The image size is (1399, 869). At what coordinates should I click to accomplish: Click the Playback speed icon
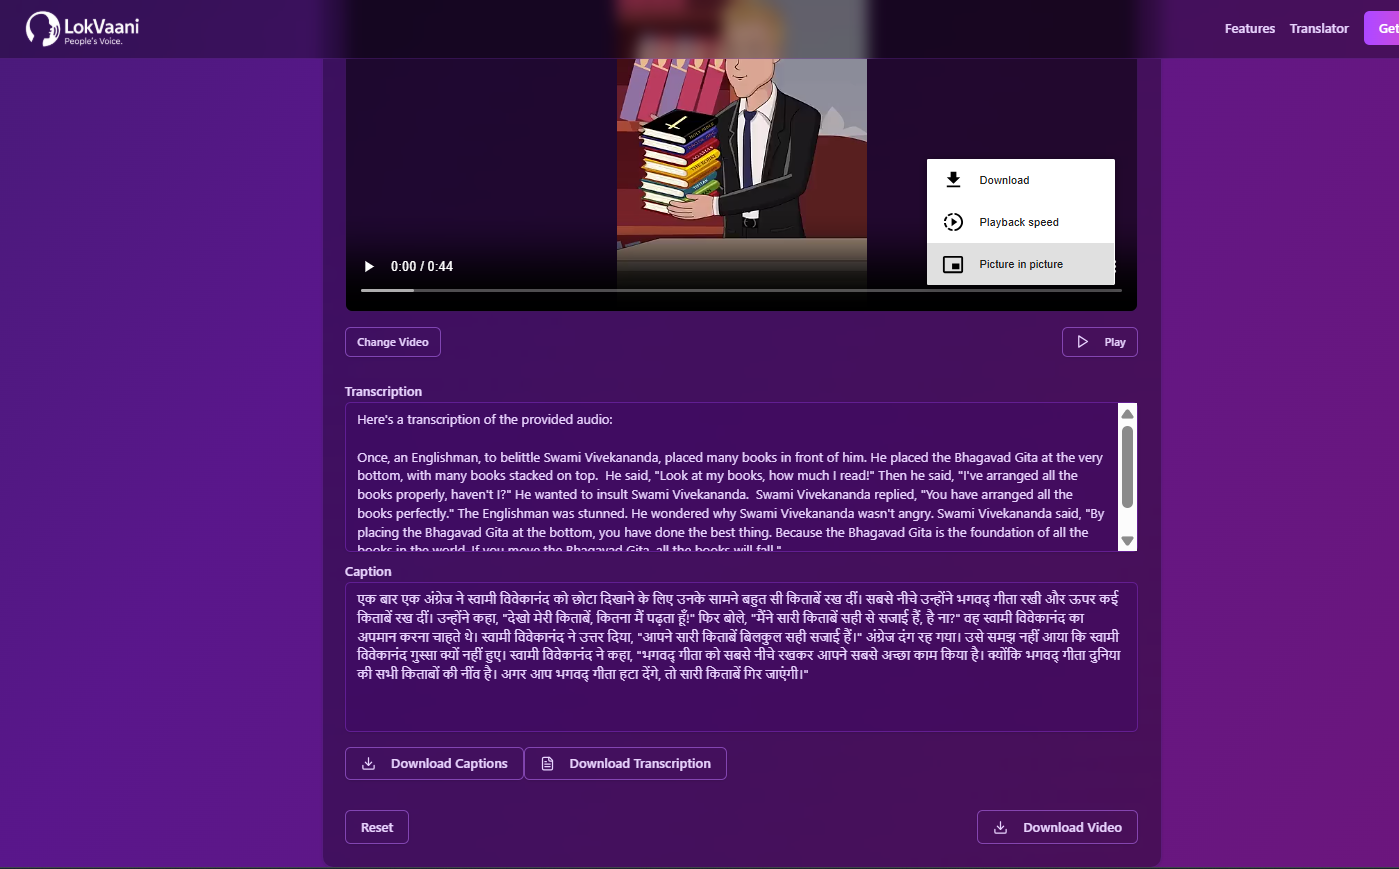(x=953, y=222)
